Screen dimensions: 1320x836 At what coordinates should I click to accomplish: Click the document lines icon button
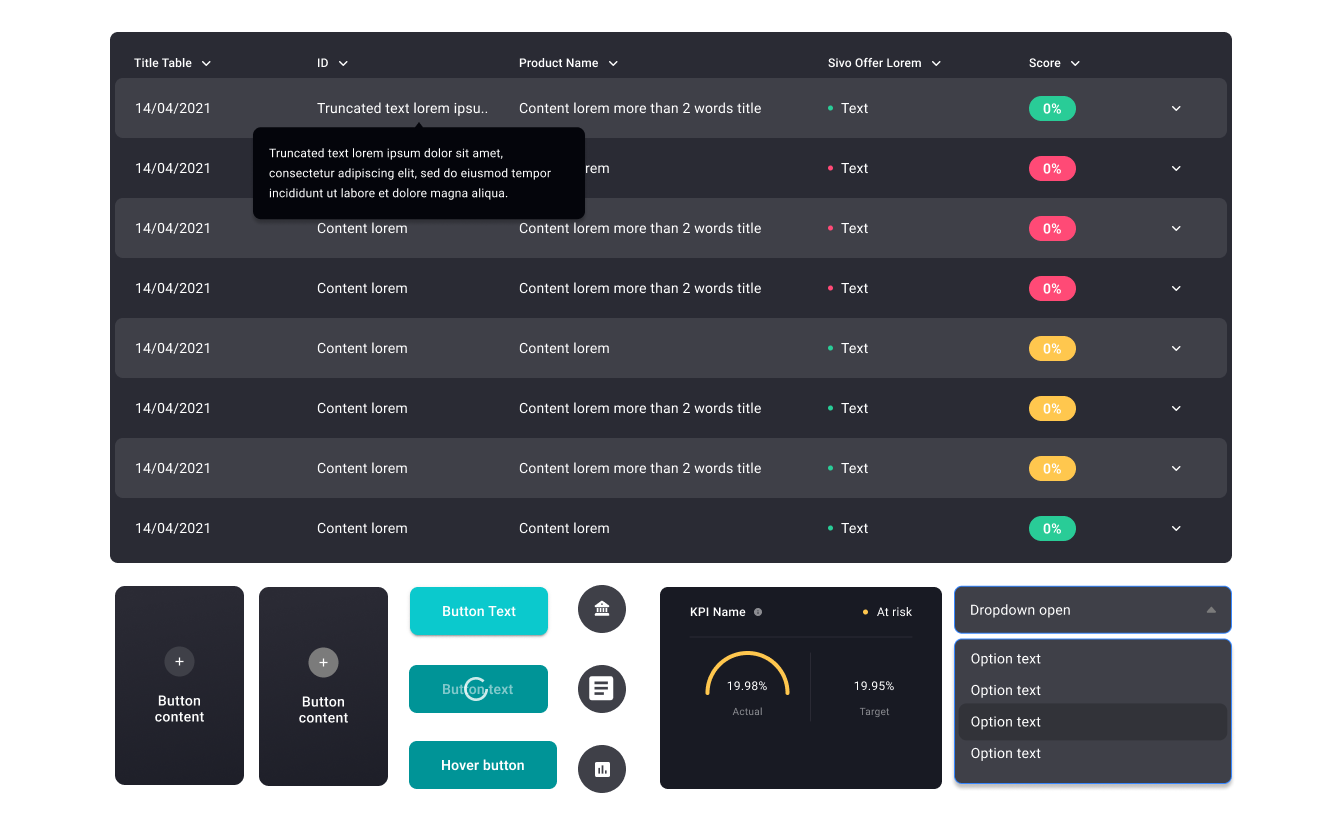coord(602,689)
